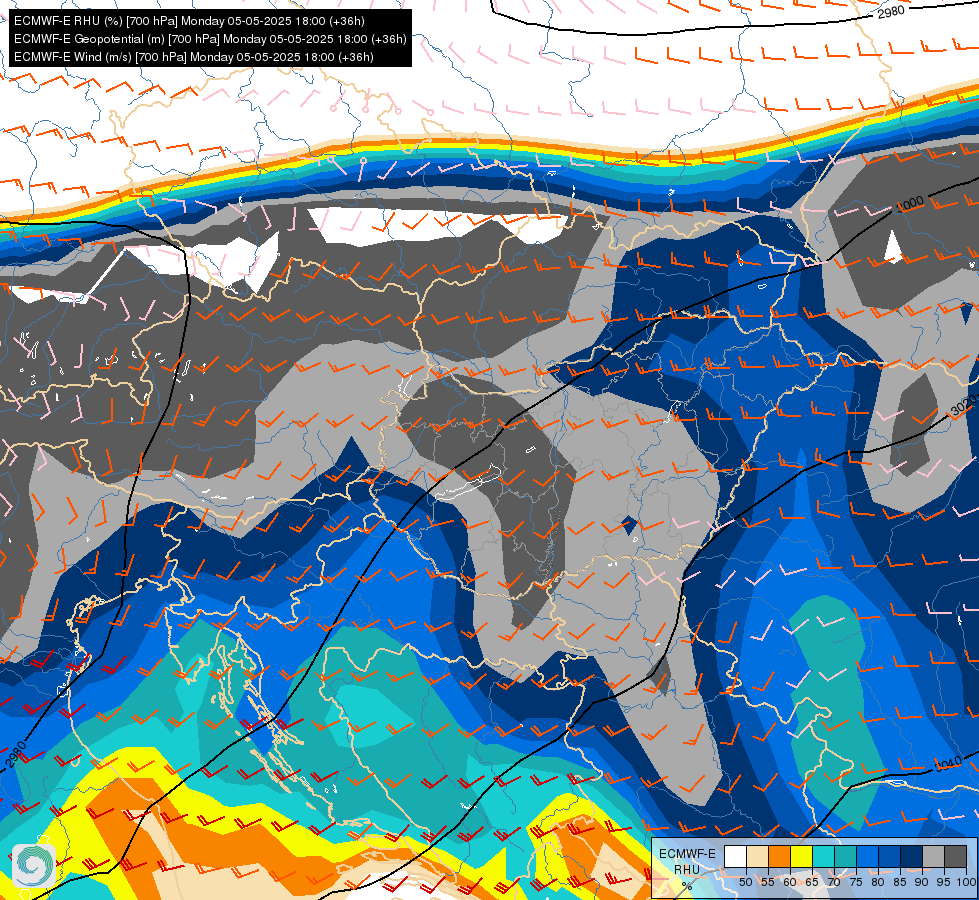Screen dimensions: 979x900
Task: Click the legend tick label 75
Action: click(x=856, y=882)
